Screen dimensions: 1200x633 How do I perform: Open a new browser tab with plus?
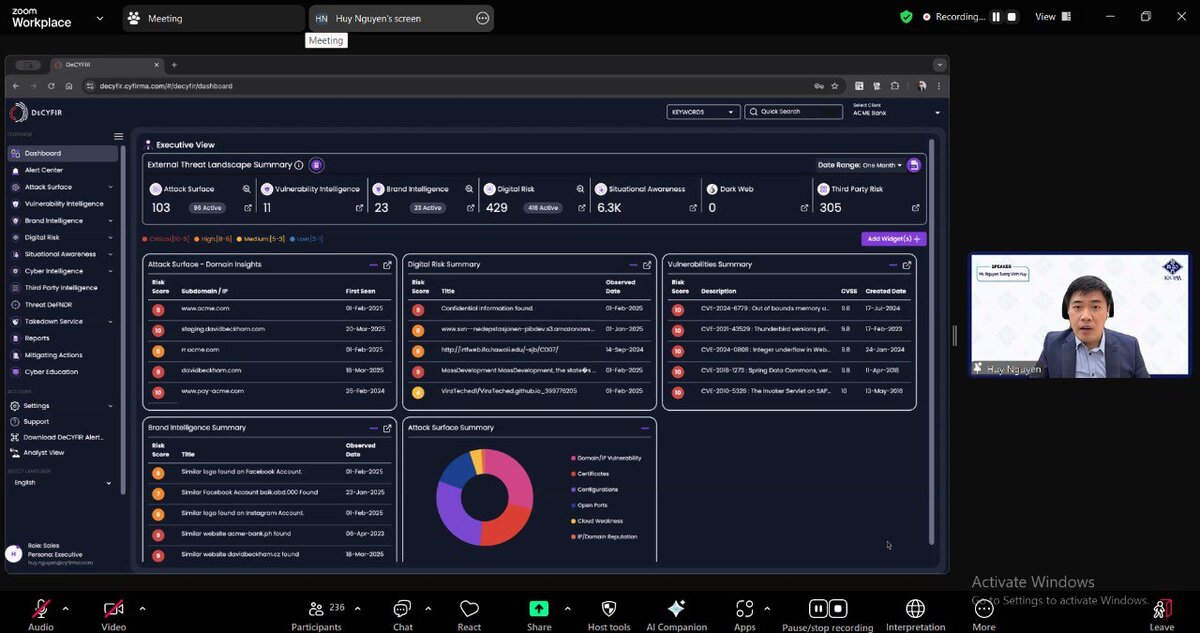pos(174,65)
